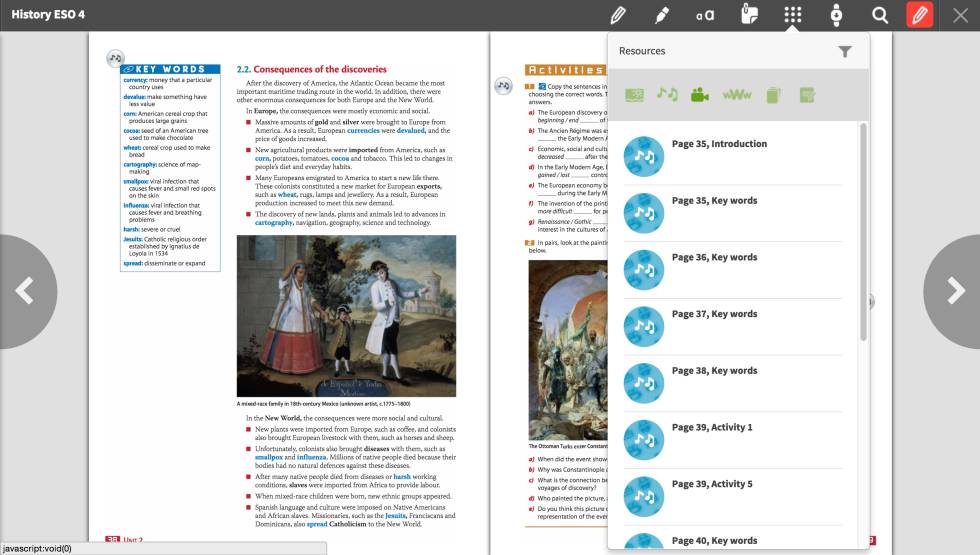This screenshot has height=555, width=980.
Task: Close the book viewer
Action: (961, 15)
